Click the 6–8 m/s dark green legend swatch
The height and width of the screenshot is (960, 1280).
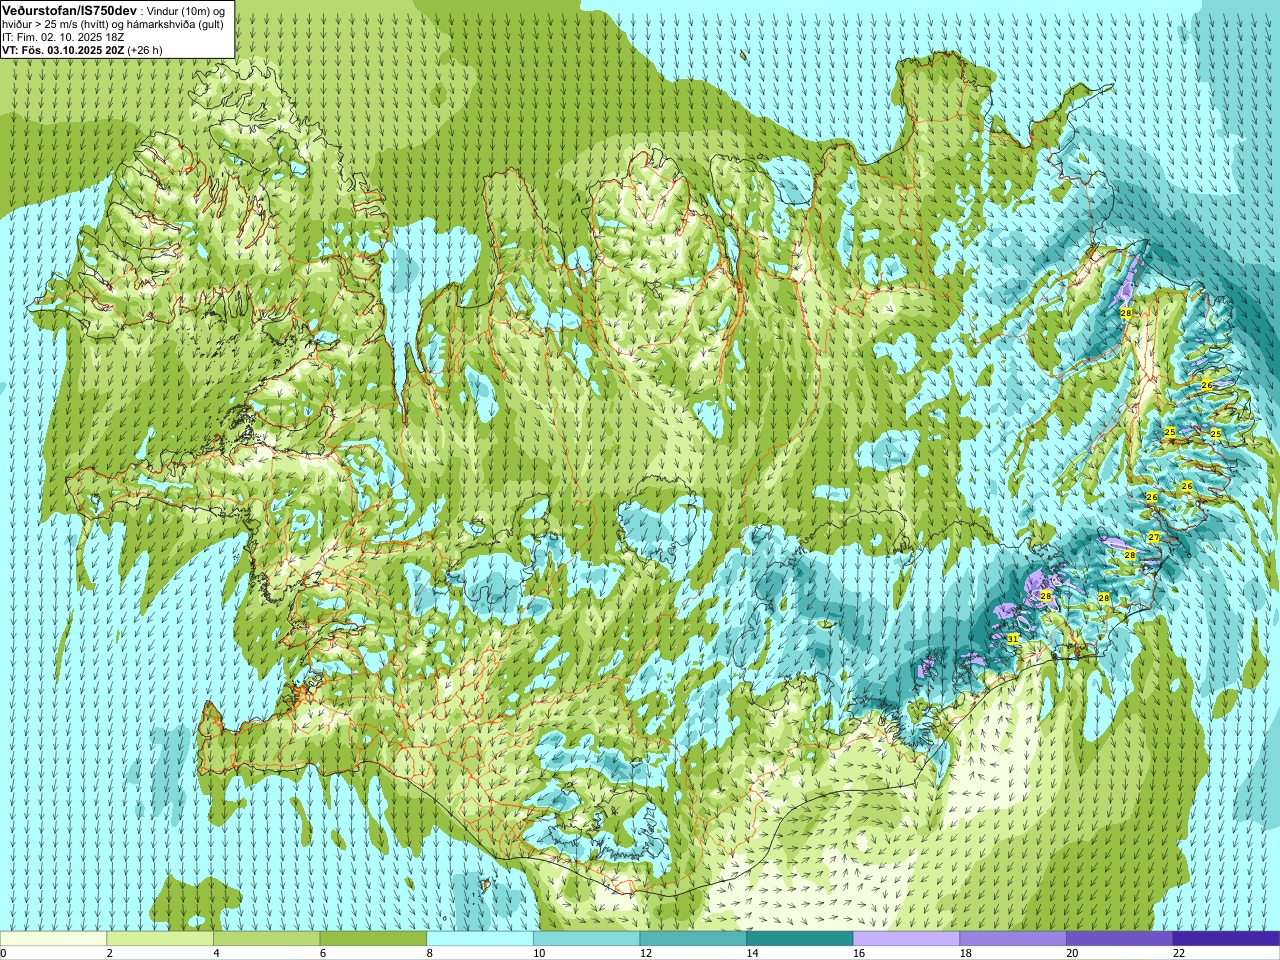click(373, 939)
